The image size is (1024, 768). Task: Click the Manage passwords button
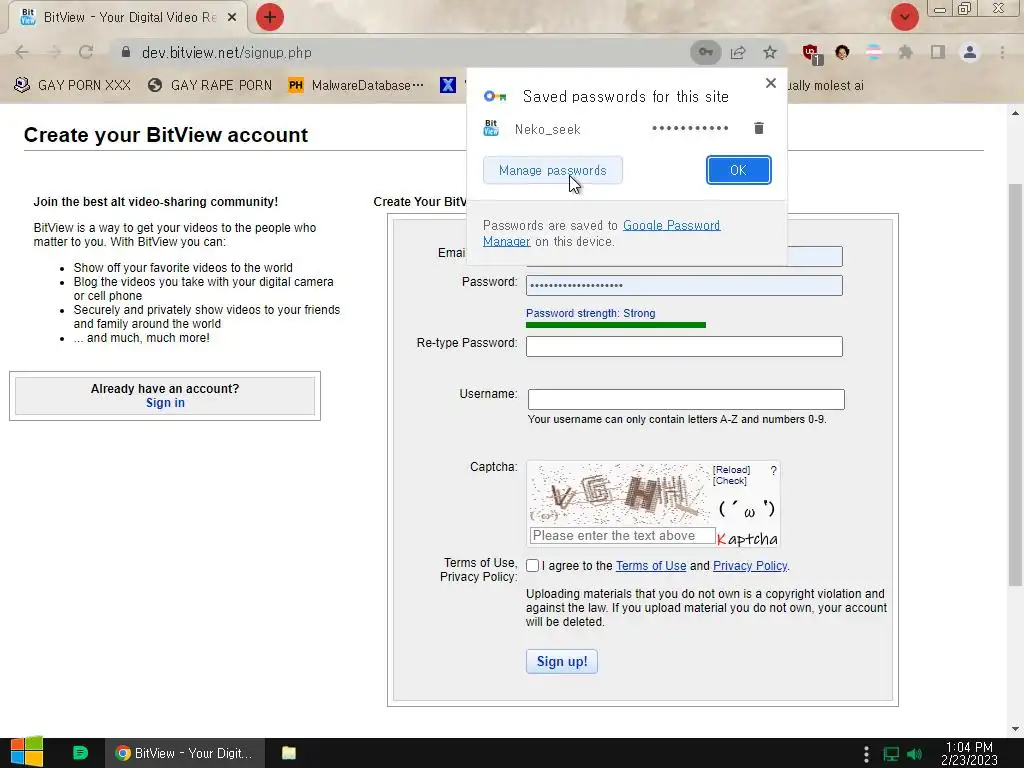click(552, 170)
